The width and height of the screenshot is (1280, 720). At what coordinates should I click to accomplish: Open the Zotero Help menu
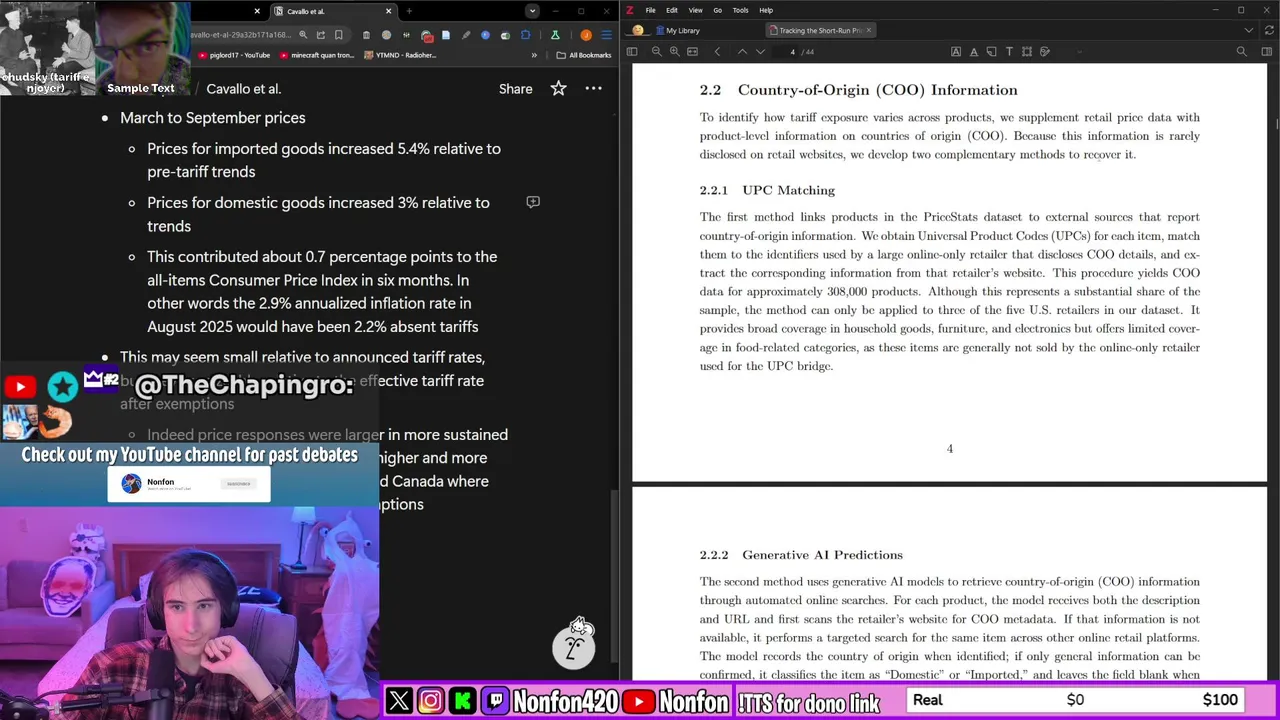pyautogui.click(x=766, y=10)
